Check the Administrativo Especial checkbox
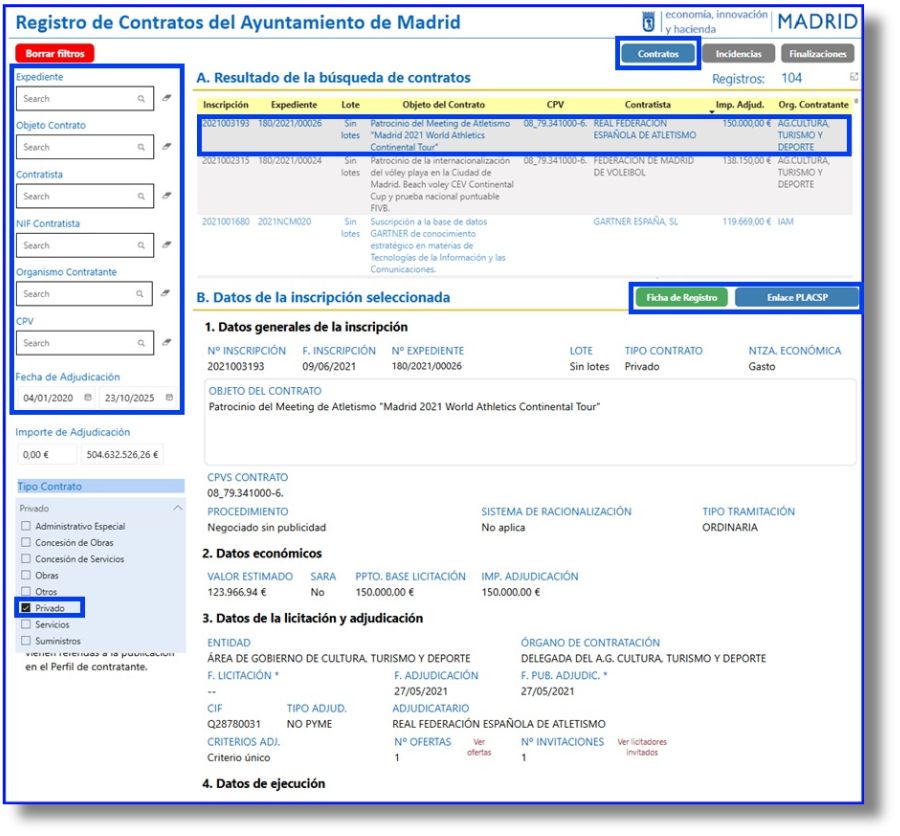This screenshot has width=900, height=836. pyautogui.click(x=26, y=526)
